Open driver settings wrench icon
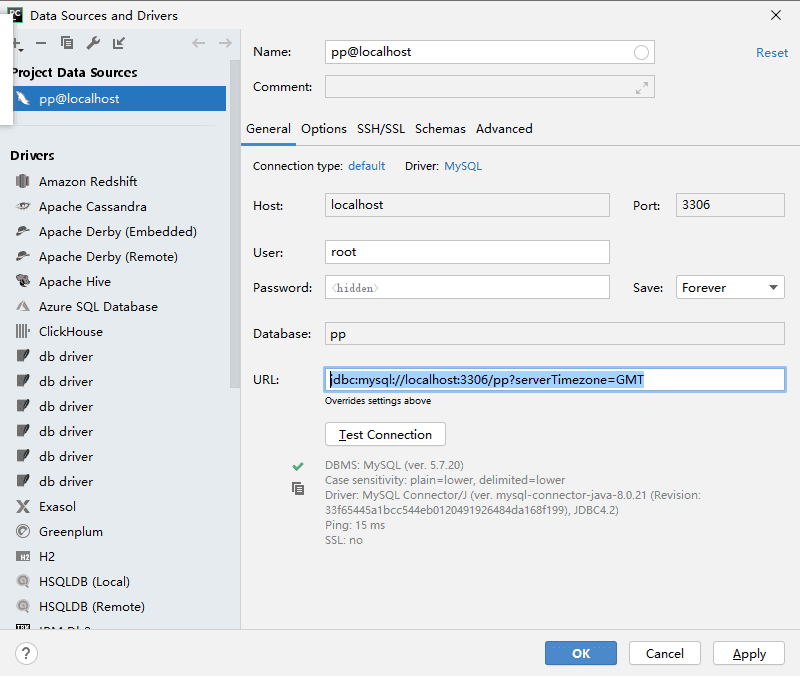The width and height of the screenshot is (800, 676). tap(93, 43)
